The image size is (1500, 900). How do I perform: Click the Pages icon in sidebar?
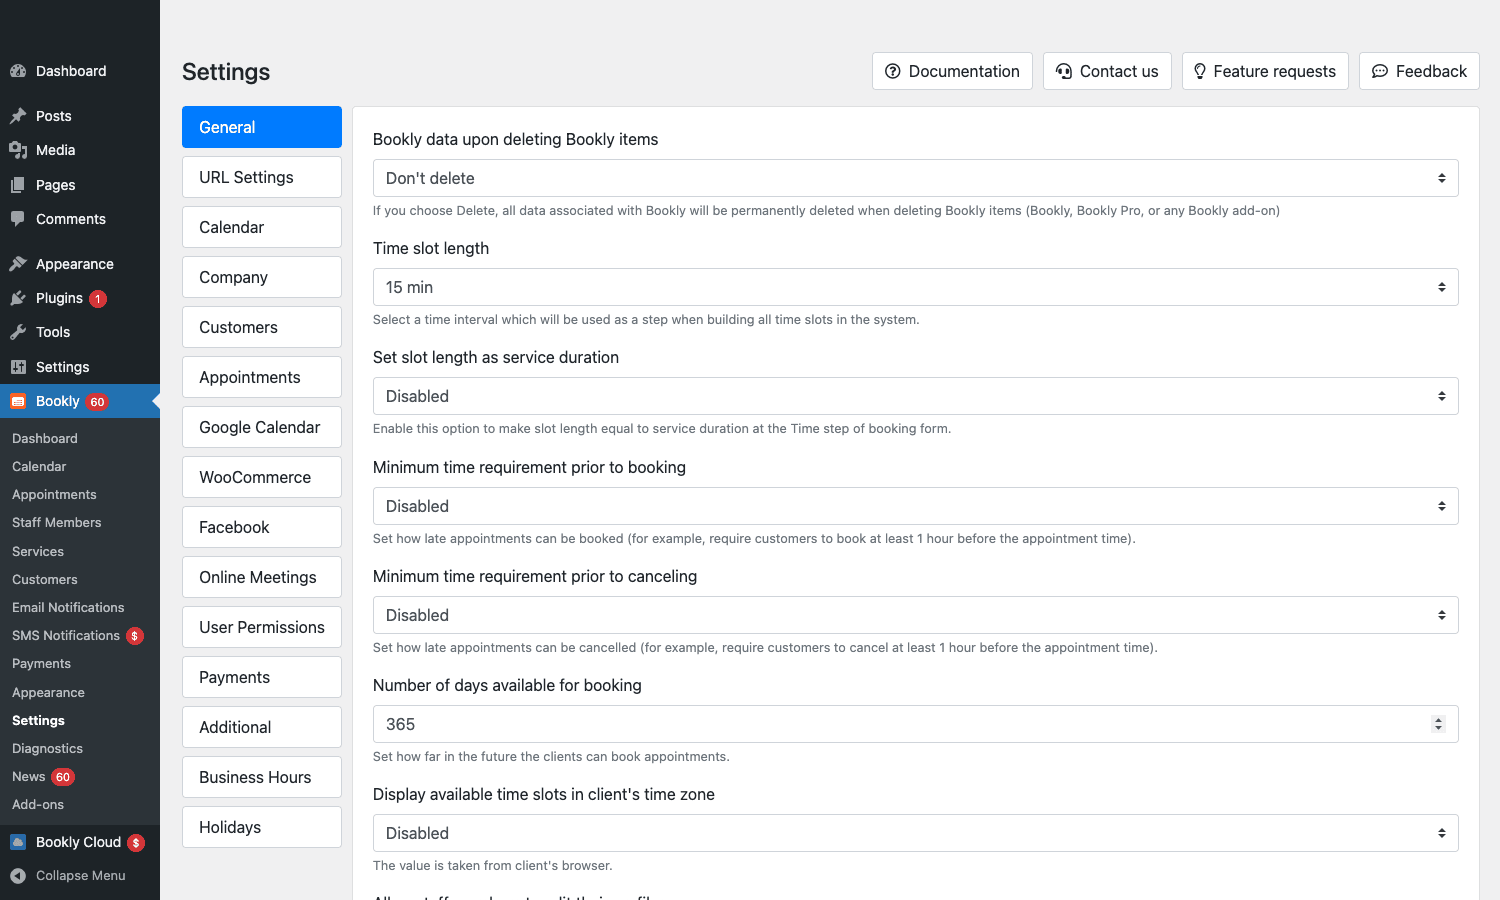tap(18, 185)
